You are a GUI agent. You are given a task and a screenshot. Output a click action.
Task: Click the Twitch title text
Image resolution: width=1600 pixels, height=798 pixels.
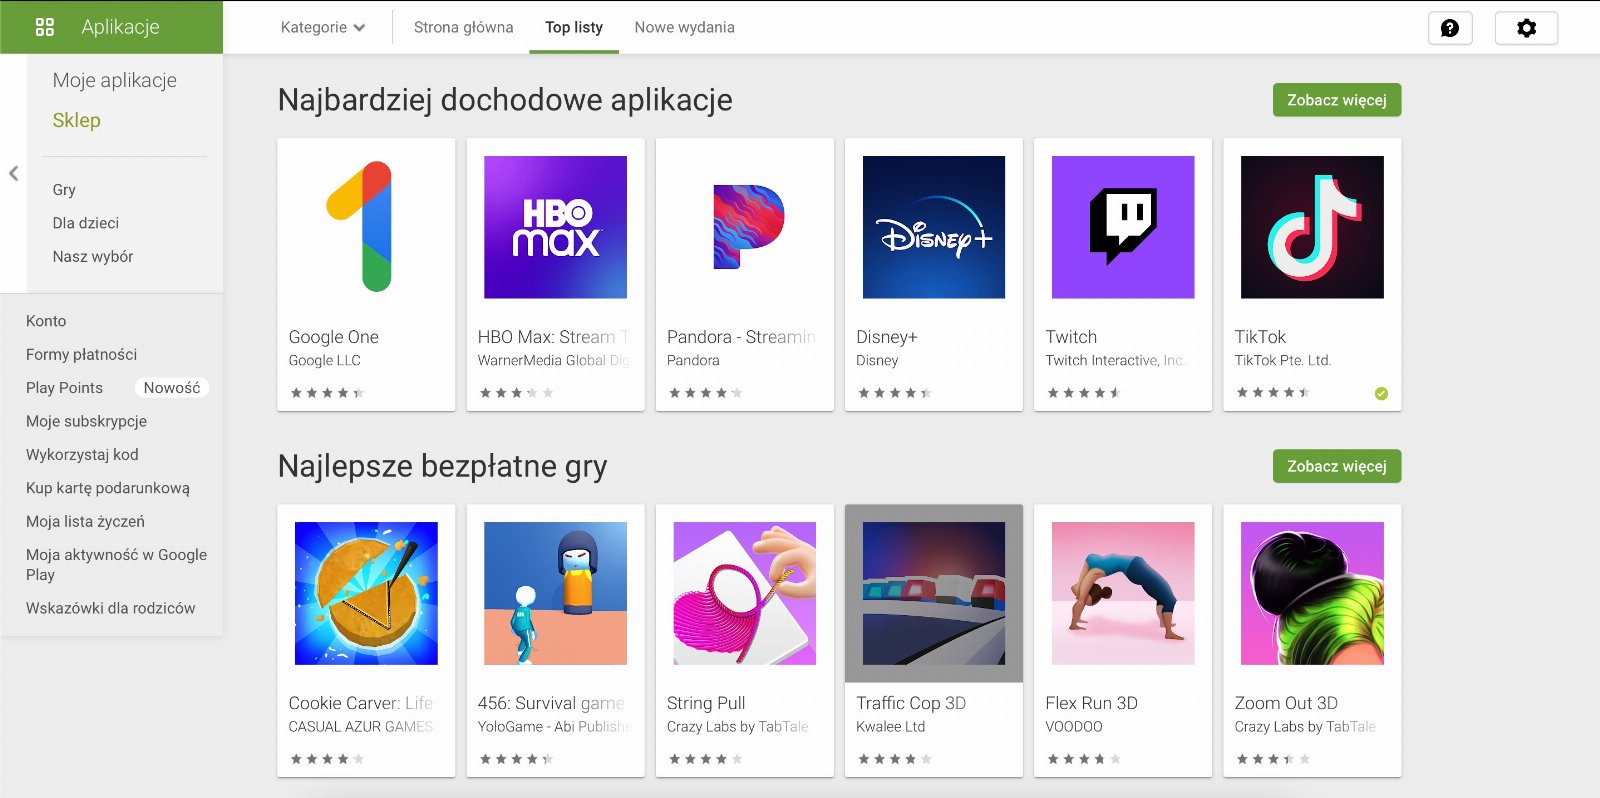[x=1071, y=337]
